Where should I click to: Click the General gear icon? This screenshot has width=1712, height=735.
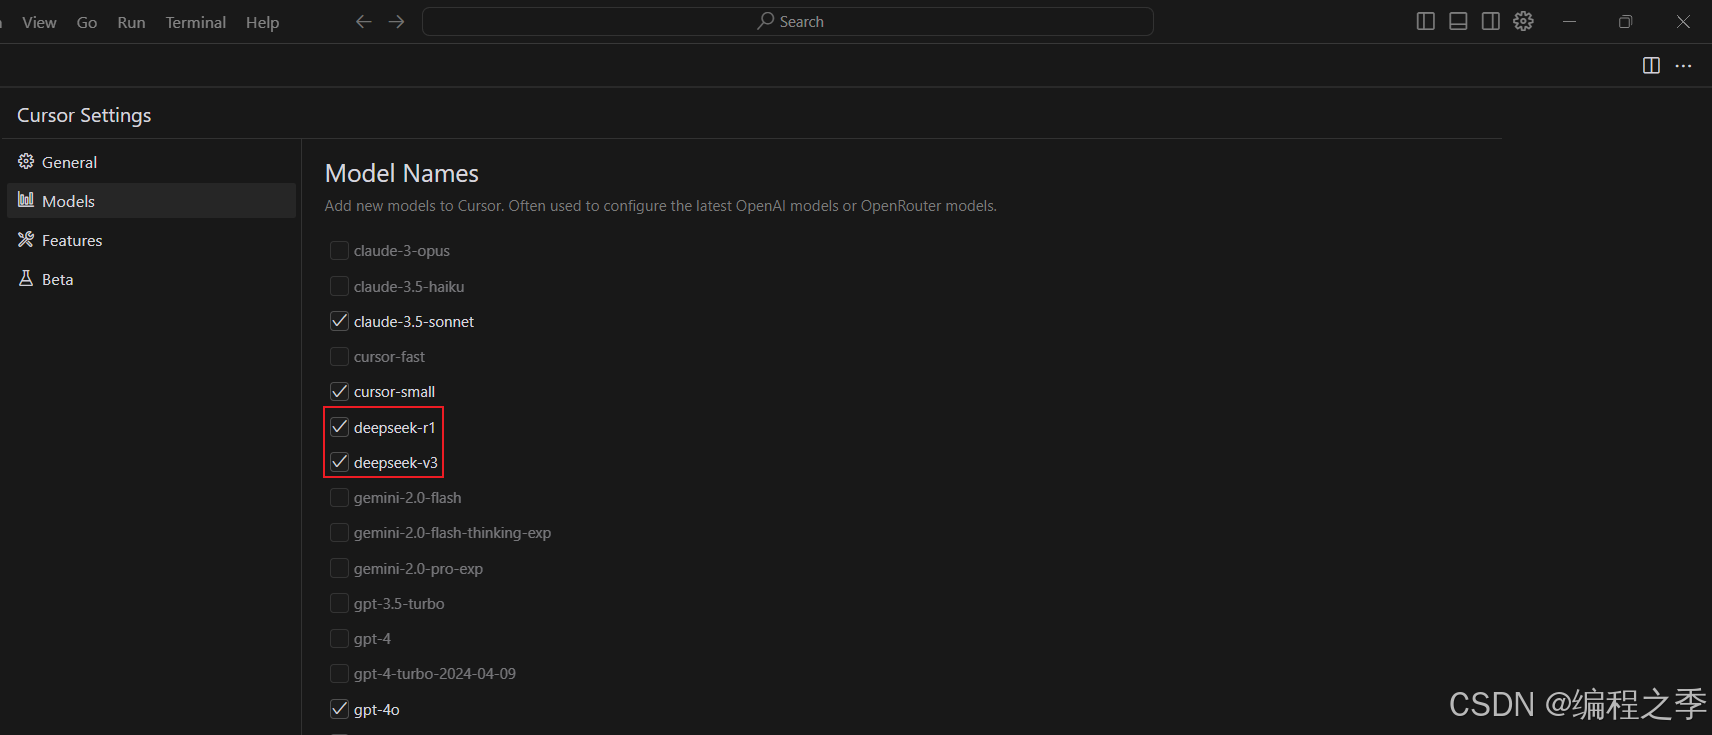click(x=26, y=161)
